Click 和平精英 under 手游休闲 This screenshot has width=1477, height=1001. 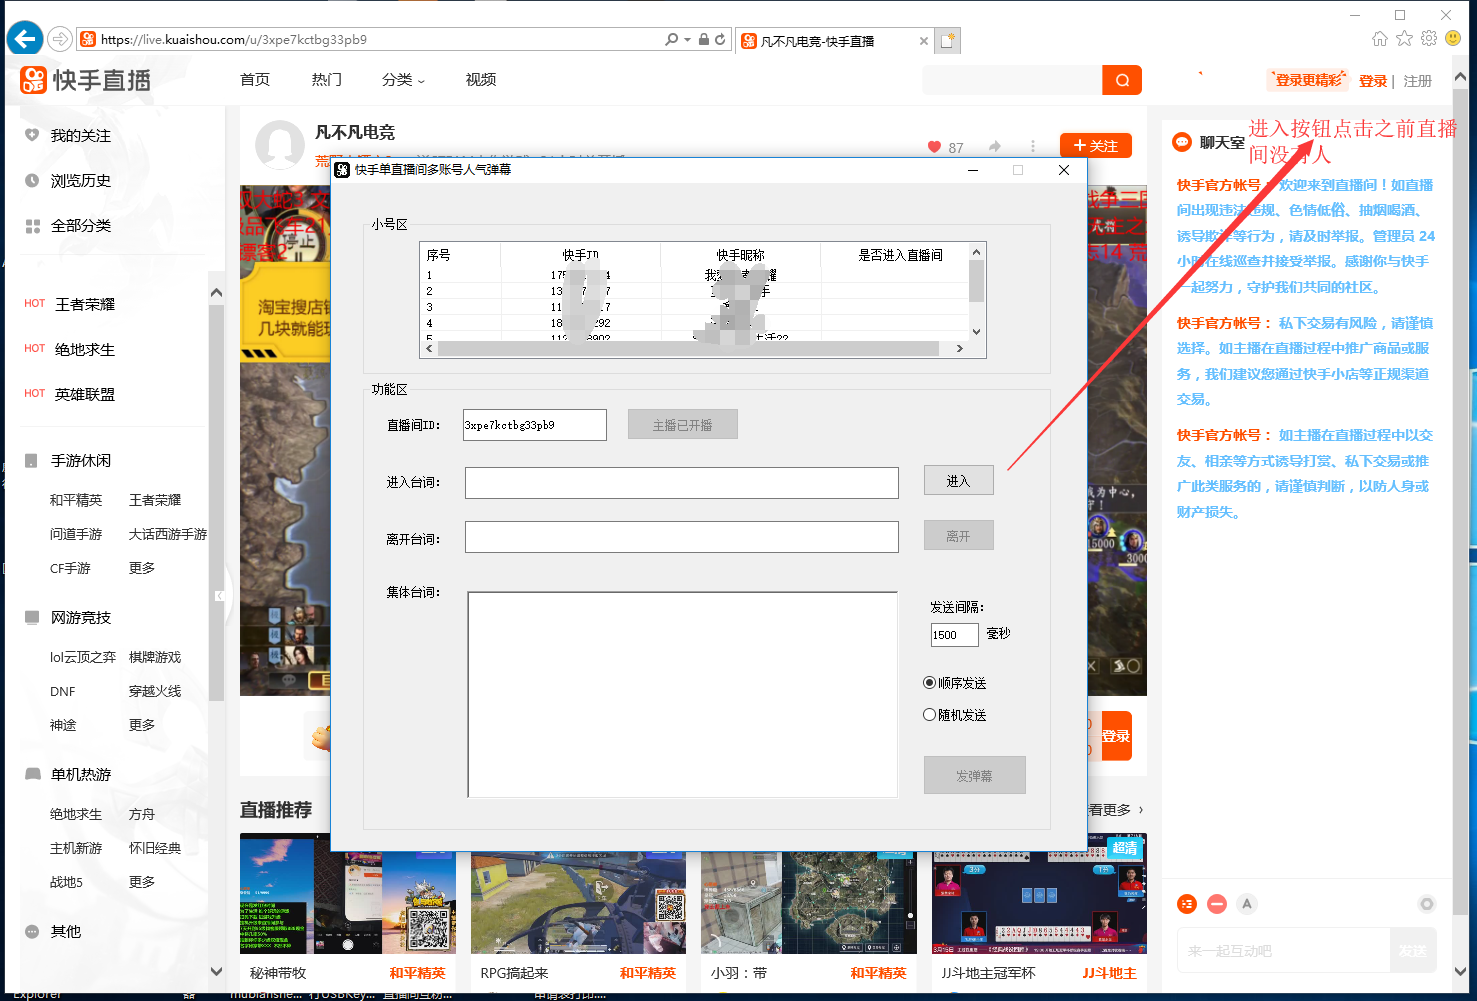tap(76, 500)
